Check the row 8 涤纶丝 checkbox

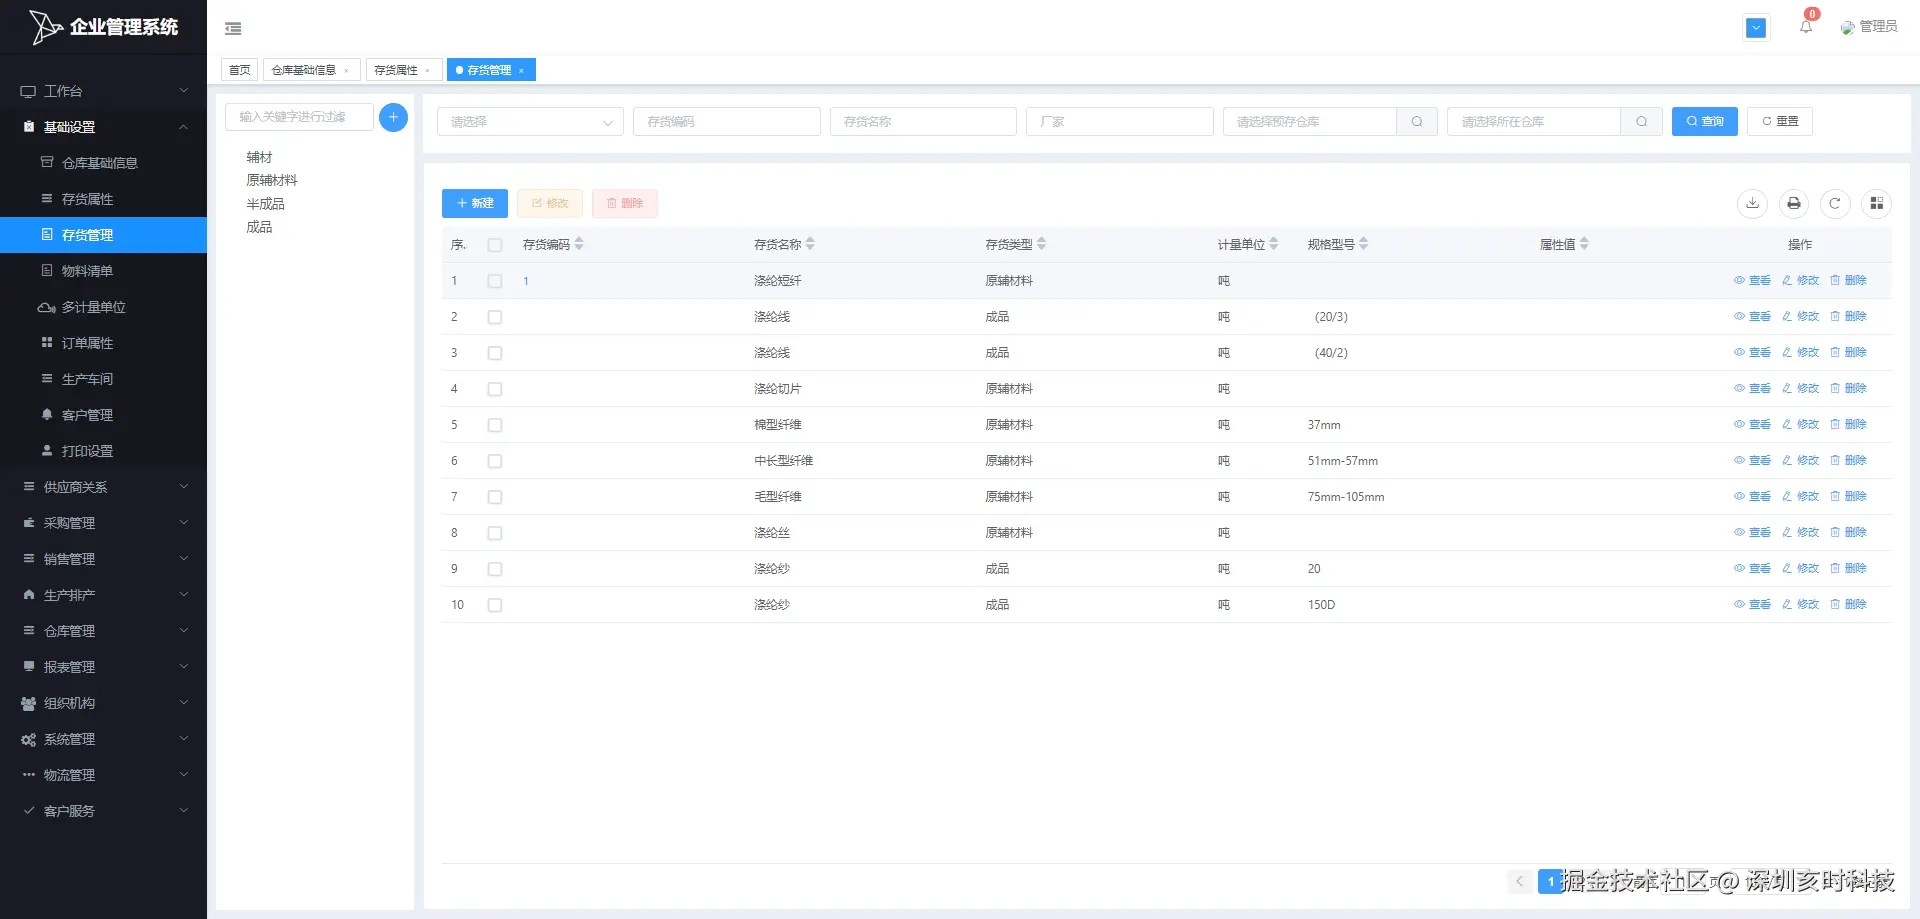495,533
